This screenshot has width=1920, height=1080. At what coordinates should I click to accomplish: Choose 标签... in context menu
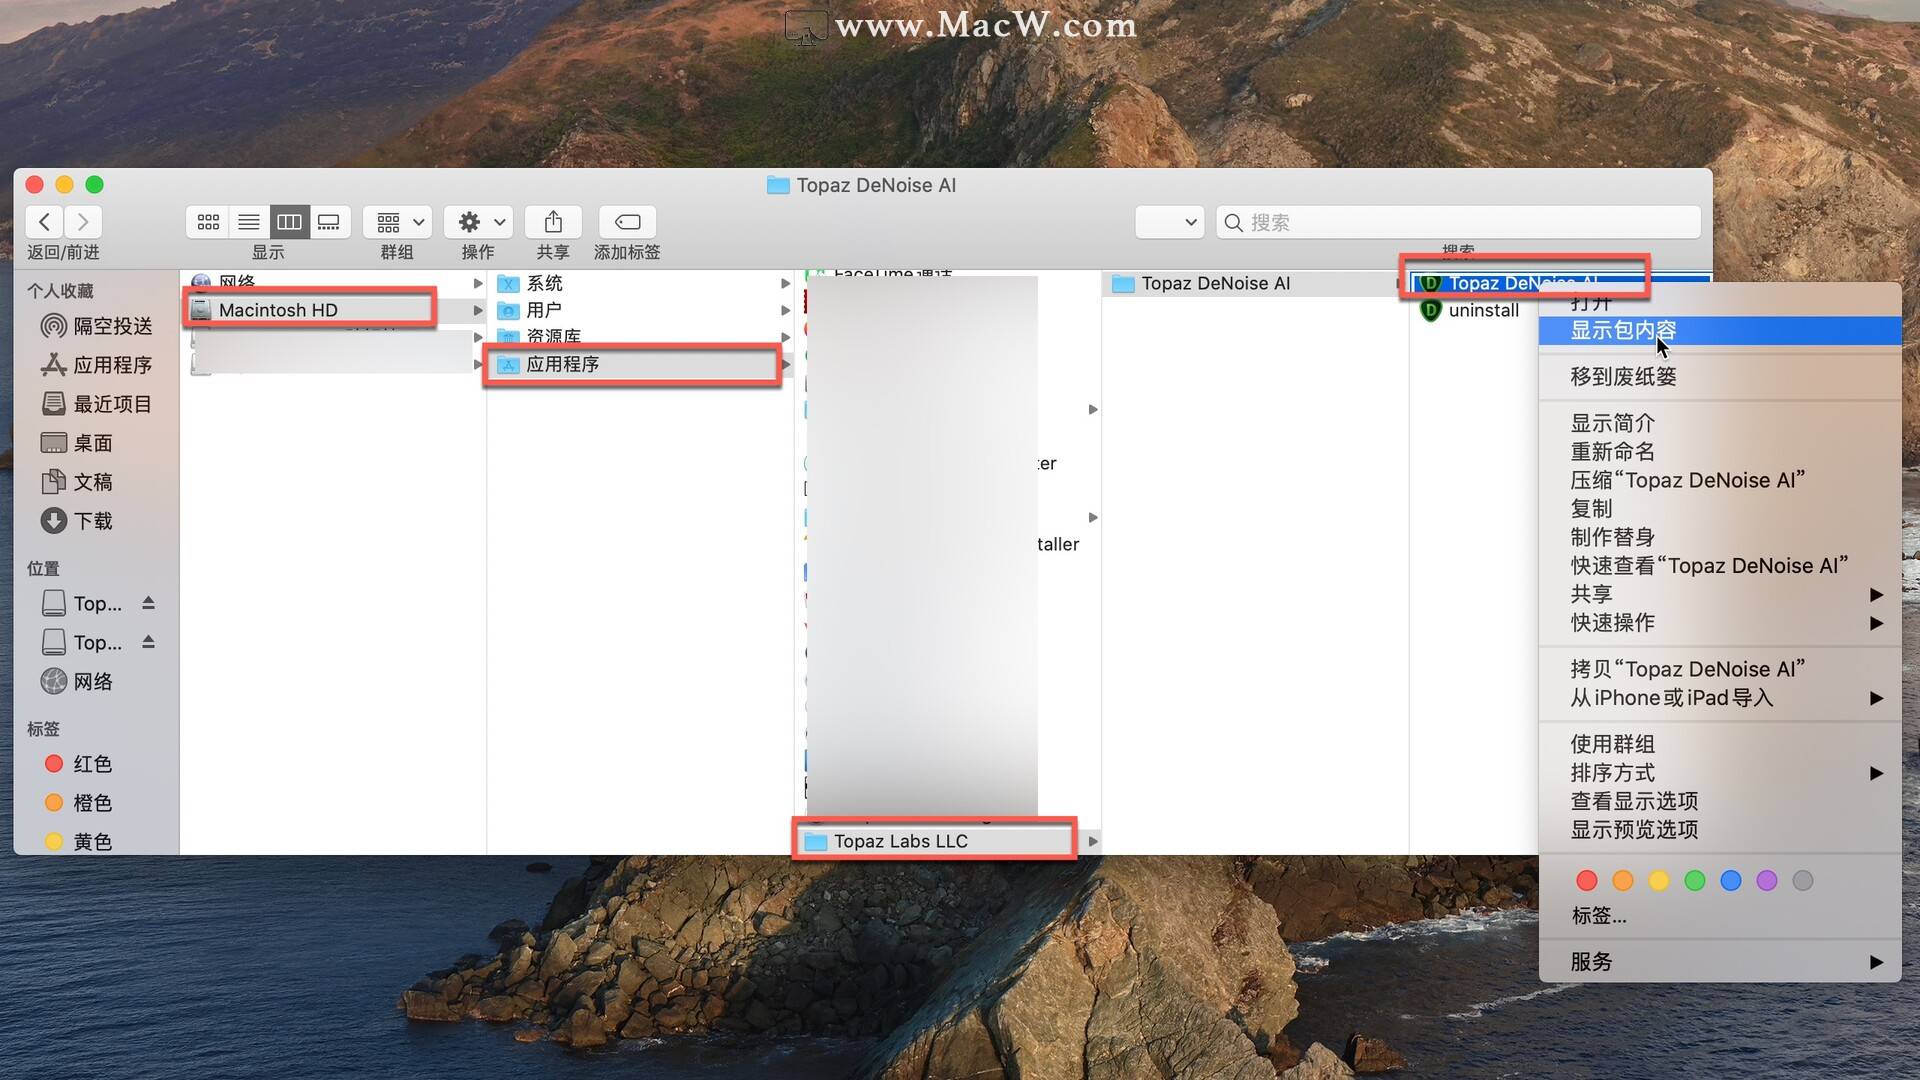[x=1720, y=915]
